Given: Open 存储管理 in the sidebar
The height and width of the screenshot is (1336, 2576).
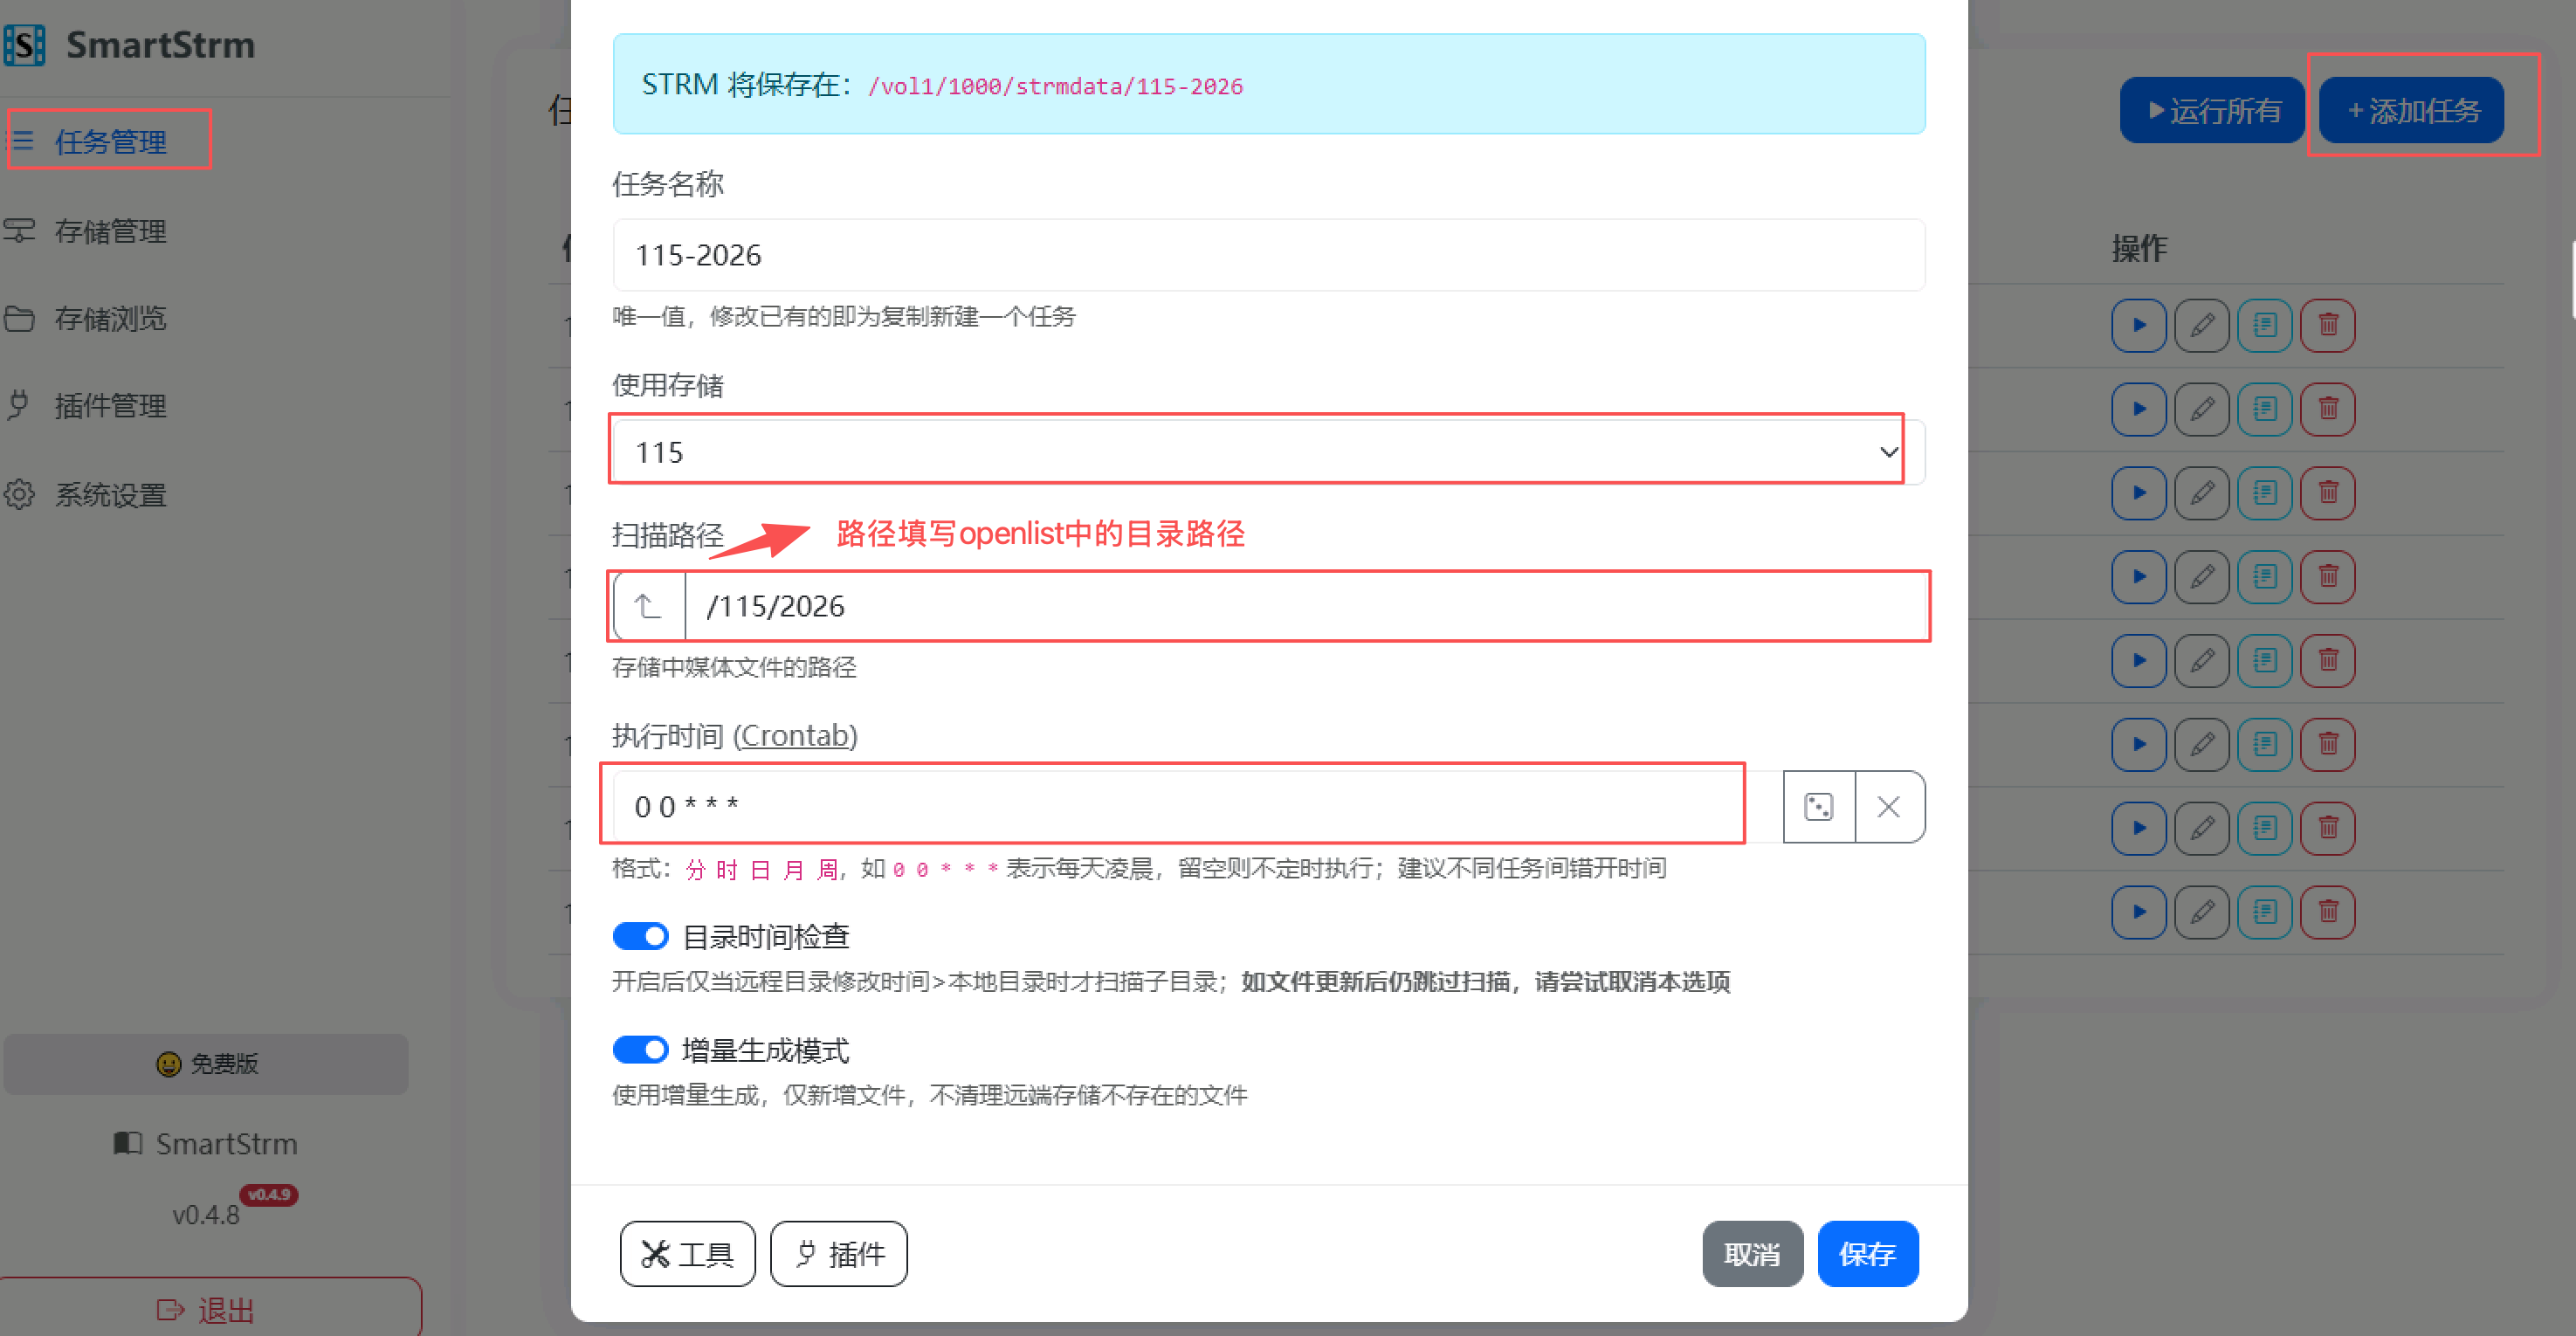Looking at the screenshot, I should pos(110,231).
